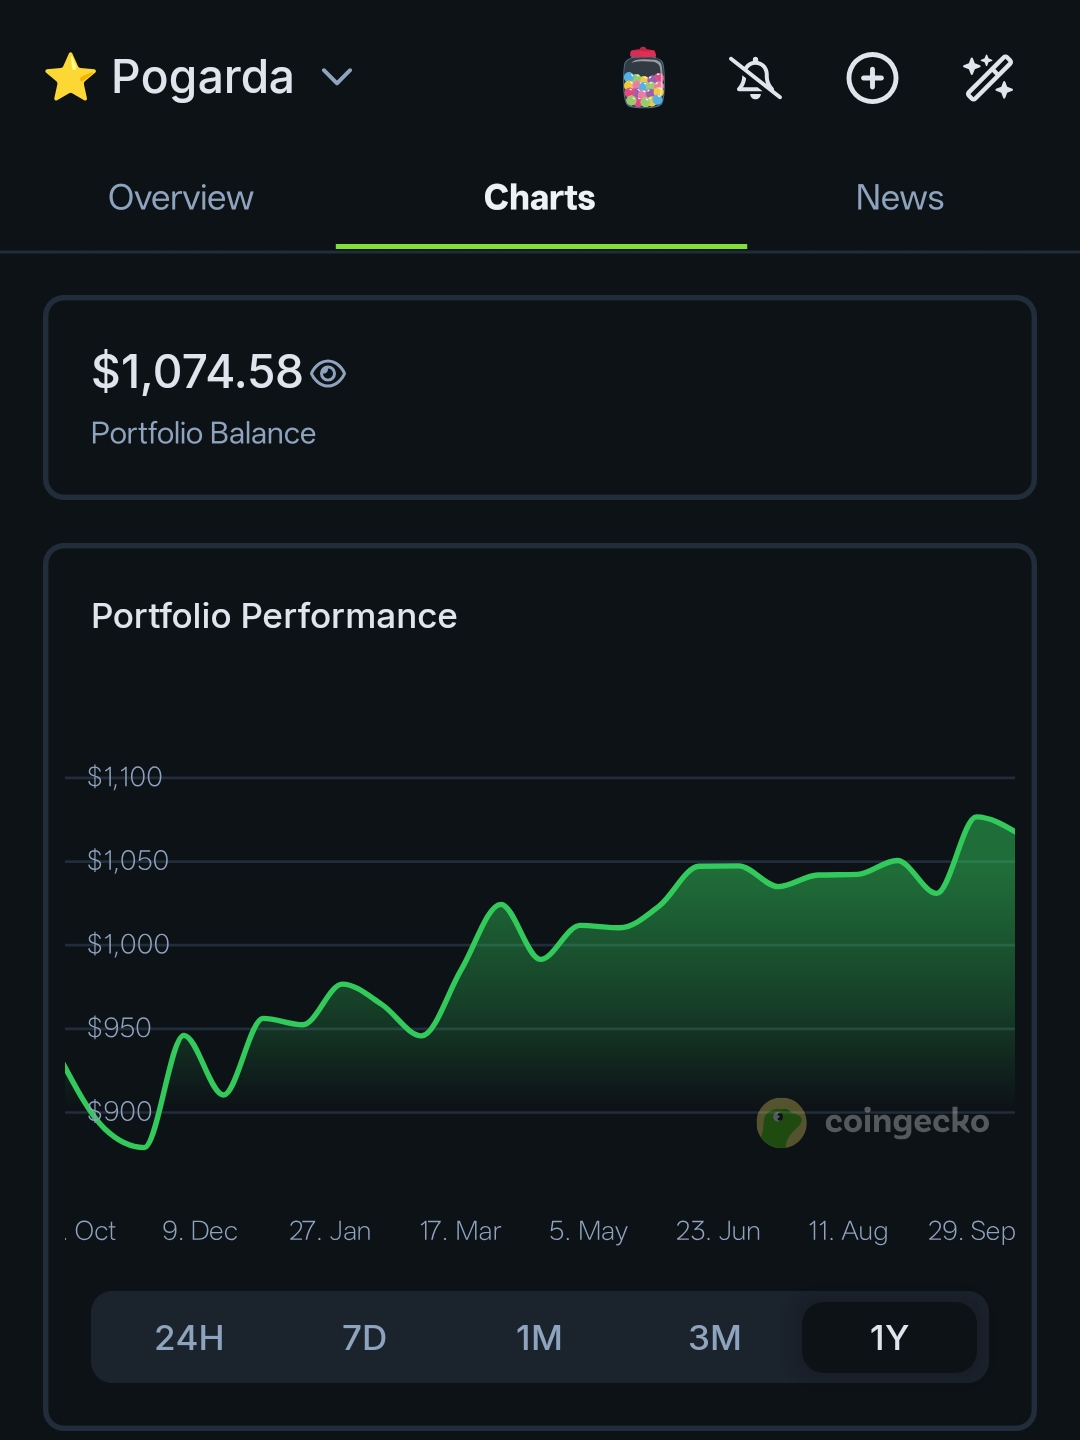Open the magic wand sparkle tool
The image size is (1080, 1440).
(988, 78)
